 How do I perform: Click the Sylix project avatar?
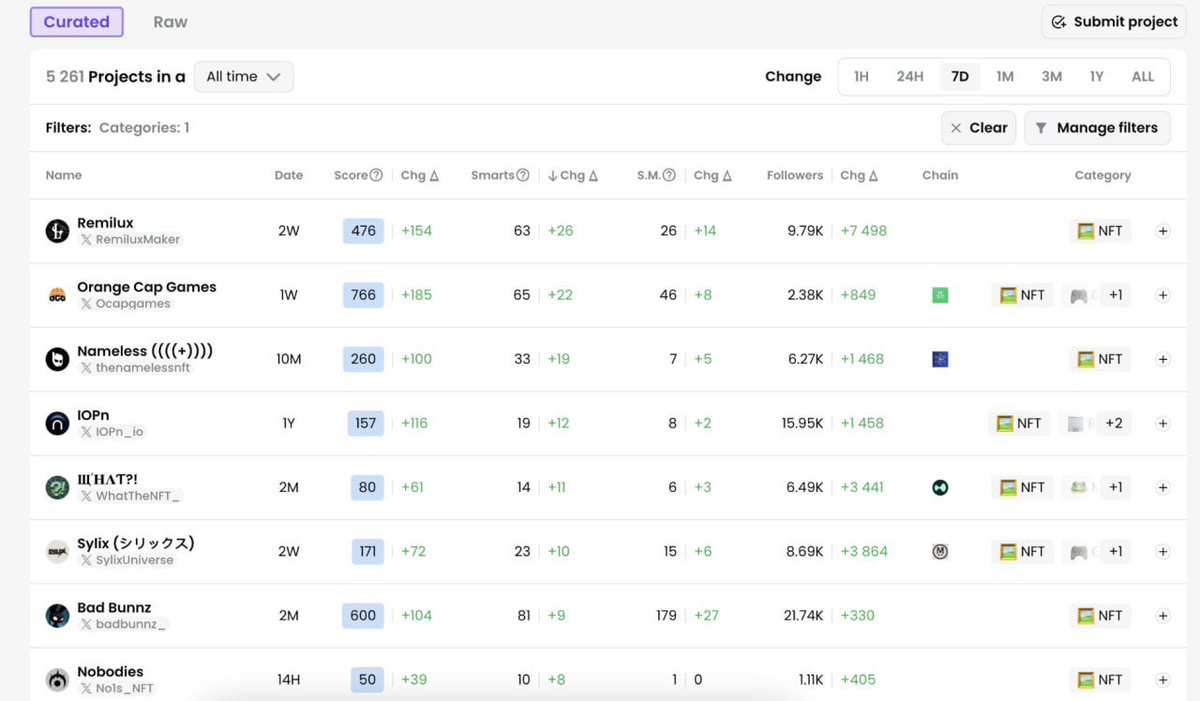pyautogui.click(x=58, y=551)
